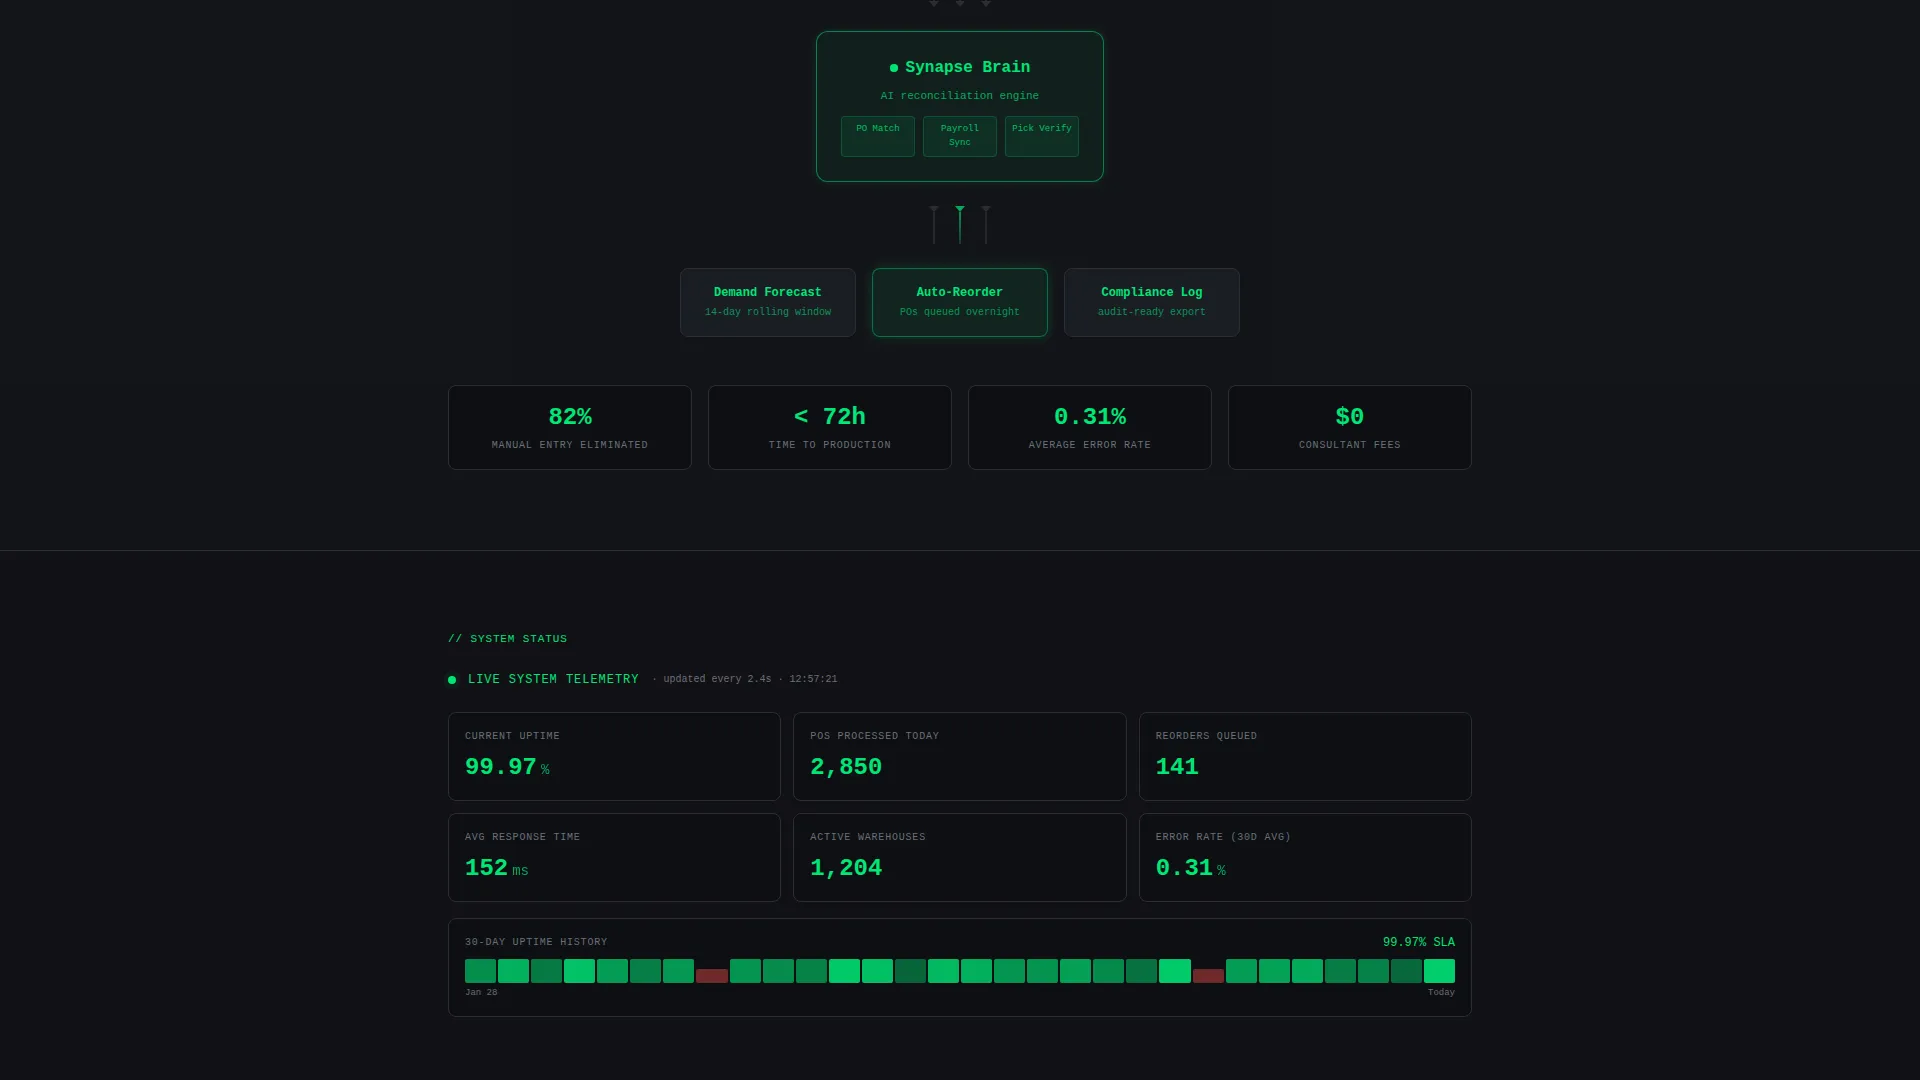This screenshot has height=1080, width=1920.
Task: Click the AI reconciliation engine subtitle
Action: [x=960, y=96]
